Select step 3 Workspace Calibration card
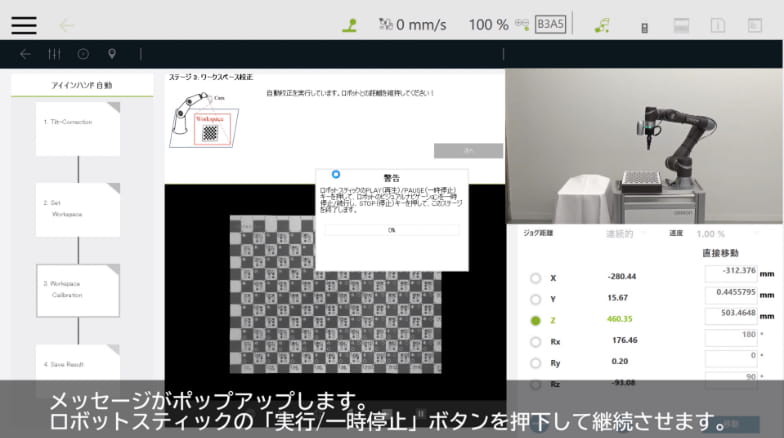784x438 pixels. (x=78, y=290)
